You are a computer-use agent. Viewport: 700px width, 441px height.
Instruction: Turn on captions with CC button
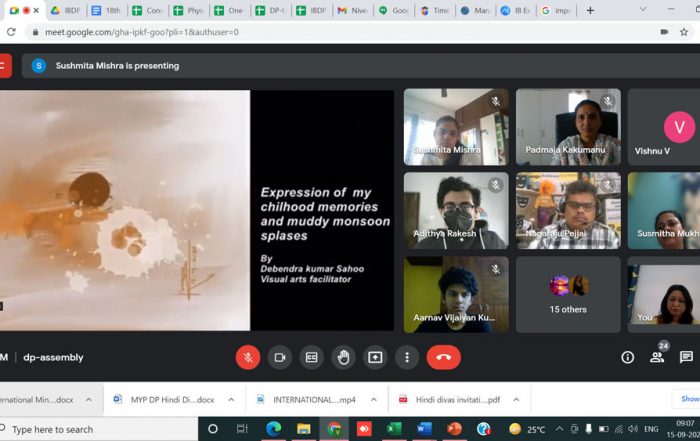pos(312,357)
